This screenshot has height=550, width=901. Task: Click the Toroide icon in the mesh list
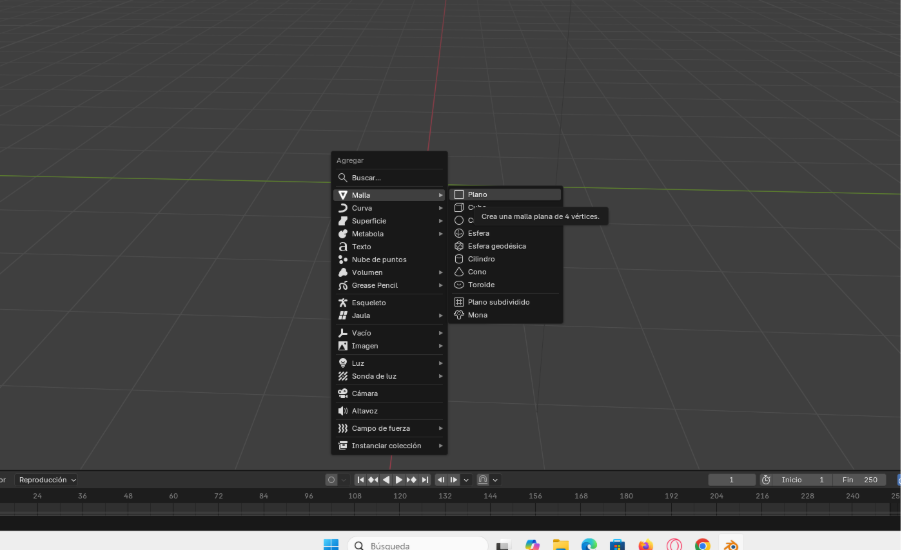pos(459,285)
